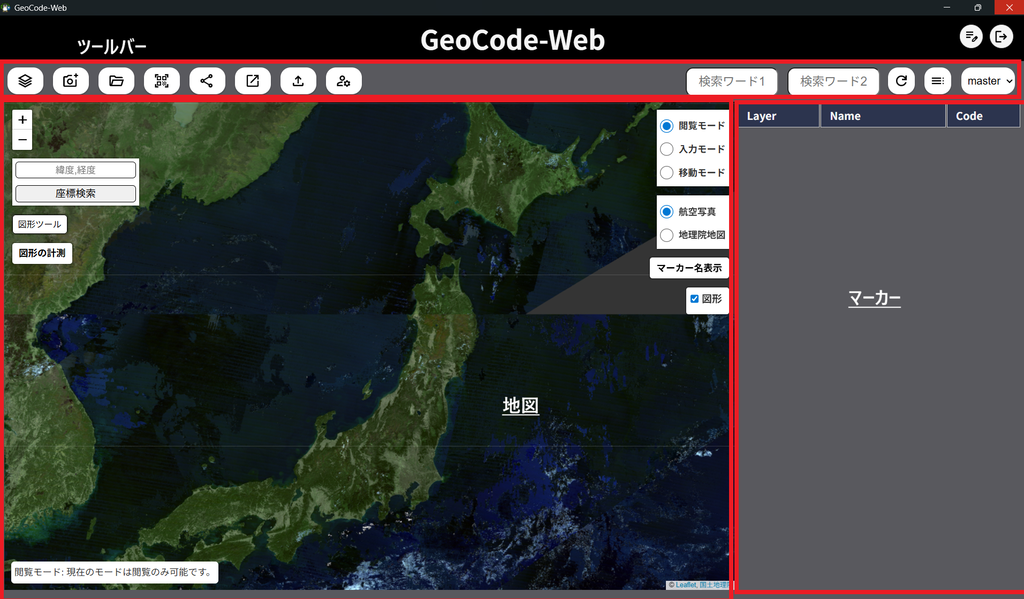Click the マーカー名表示 button
The width and height of the screenshot is (1024, 599).
(689, 268)
